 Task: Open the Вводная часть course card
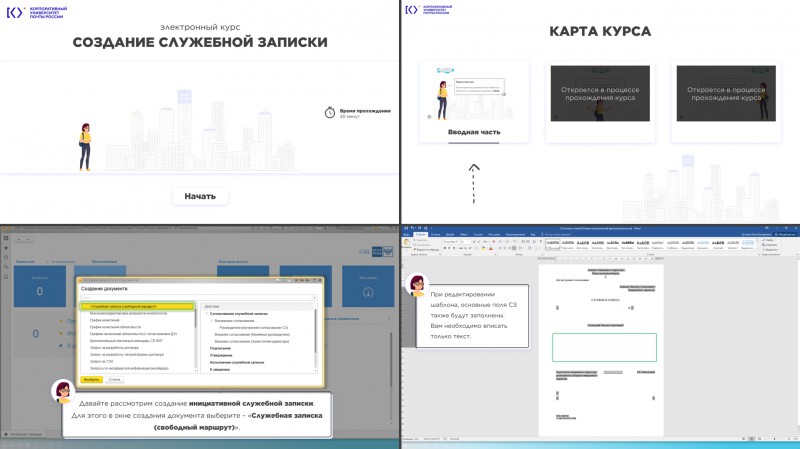pyautogui.click(x=474, y=102)
